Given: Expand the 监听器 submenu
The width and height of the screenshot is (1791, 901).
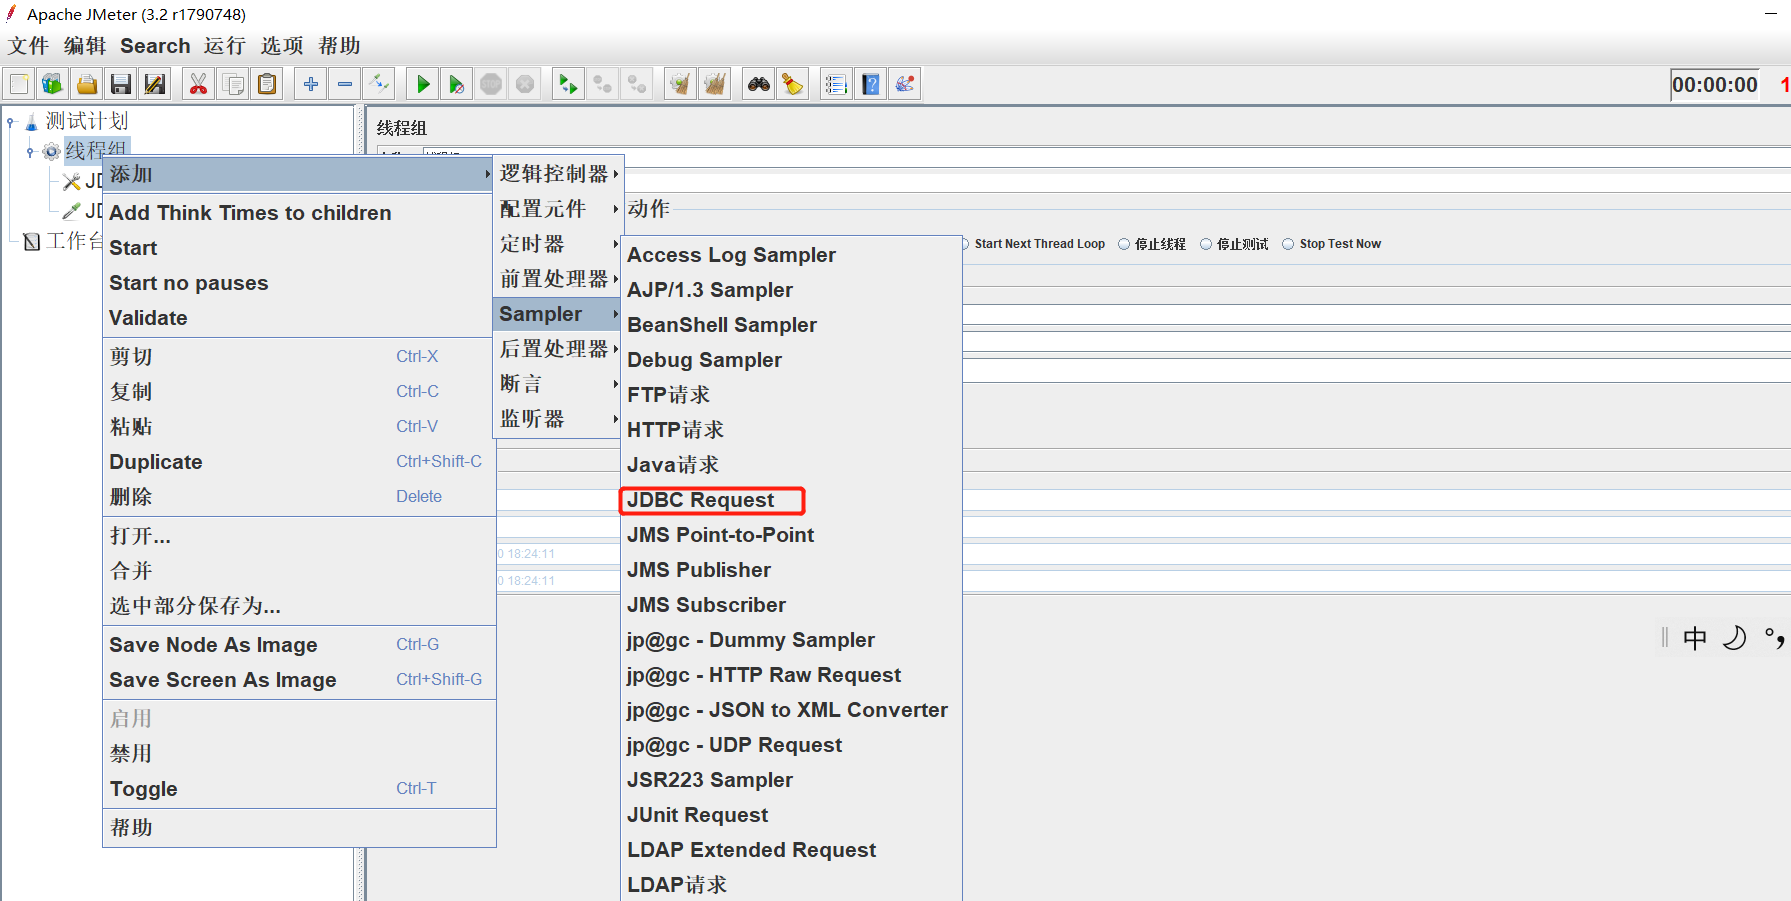Looking at the screenshot, I should click(x=558, y=419).
